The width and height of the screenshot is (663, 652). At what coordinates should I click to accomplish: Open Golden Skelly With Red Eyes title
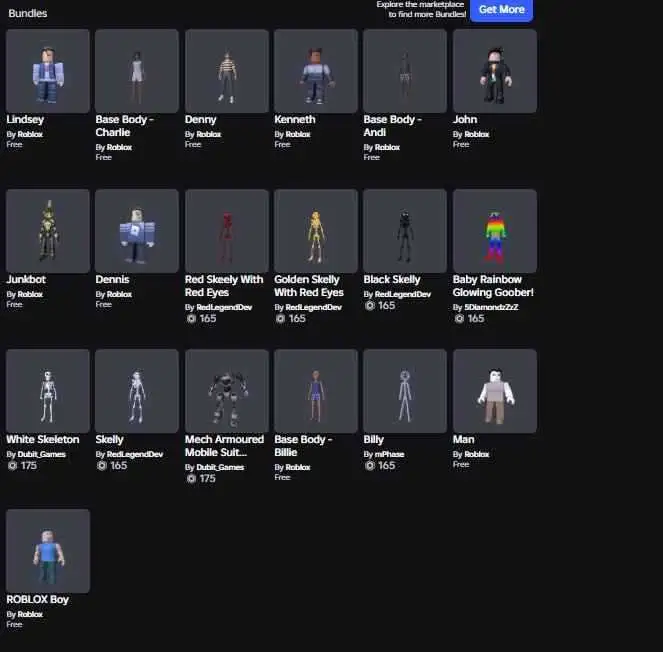309,286
